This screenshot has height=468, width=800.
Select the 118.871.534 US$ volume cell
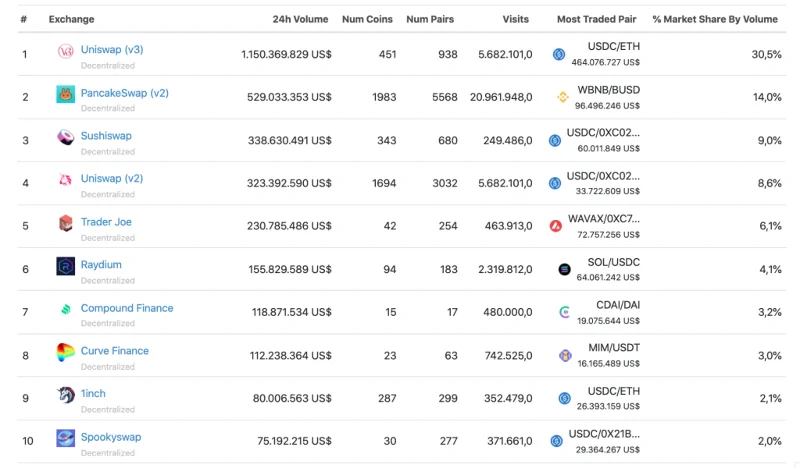292,312
